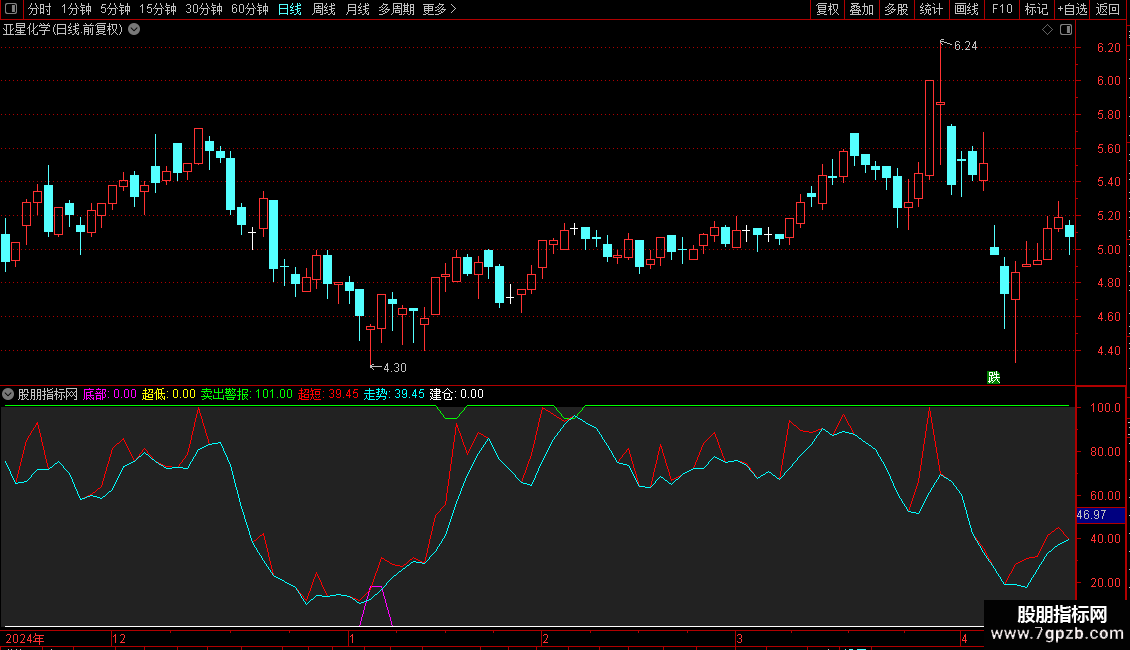The height and width of the screenshot is (650, 1130).
Task: Click the diamond icon above the price axis
Action: (1047, 30)
